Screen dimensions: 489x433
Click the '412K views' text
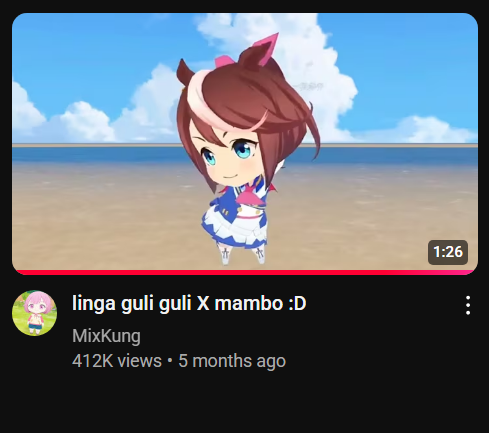(117, 361)
